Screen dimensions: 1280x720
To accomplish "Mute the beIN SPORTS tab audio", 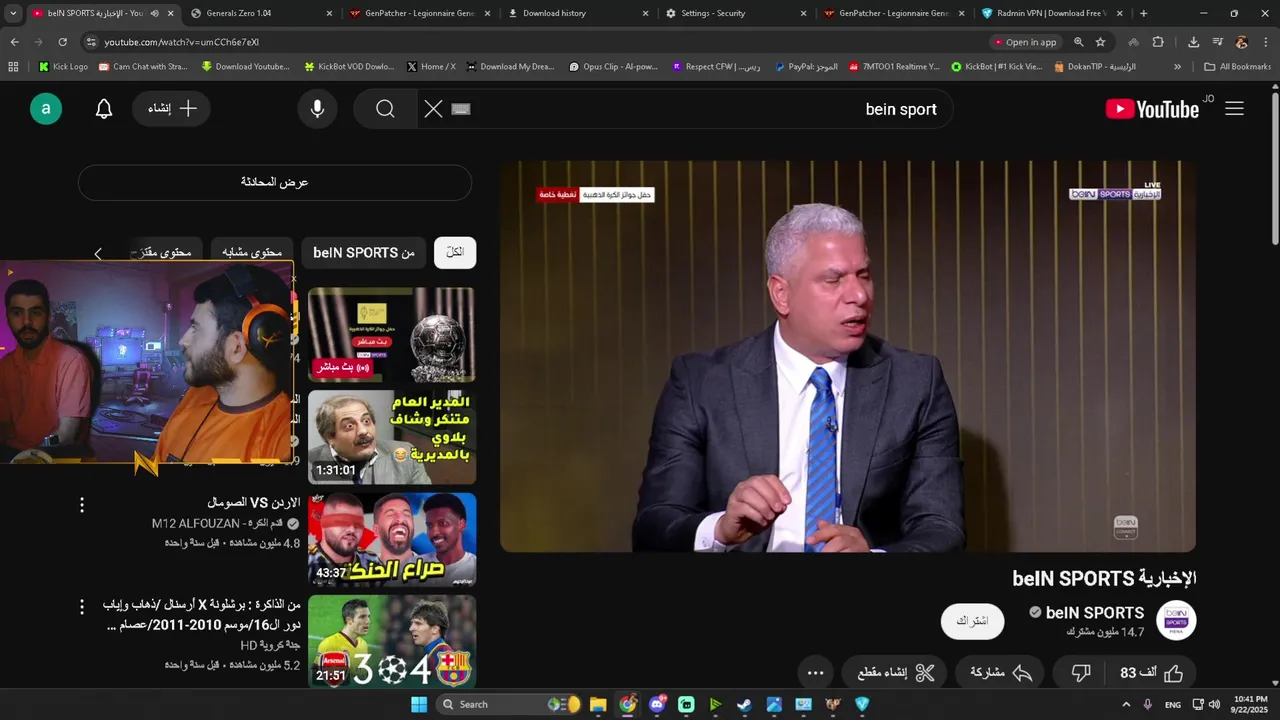I will click(154, 13).
